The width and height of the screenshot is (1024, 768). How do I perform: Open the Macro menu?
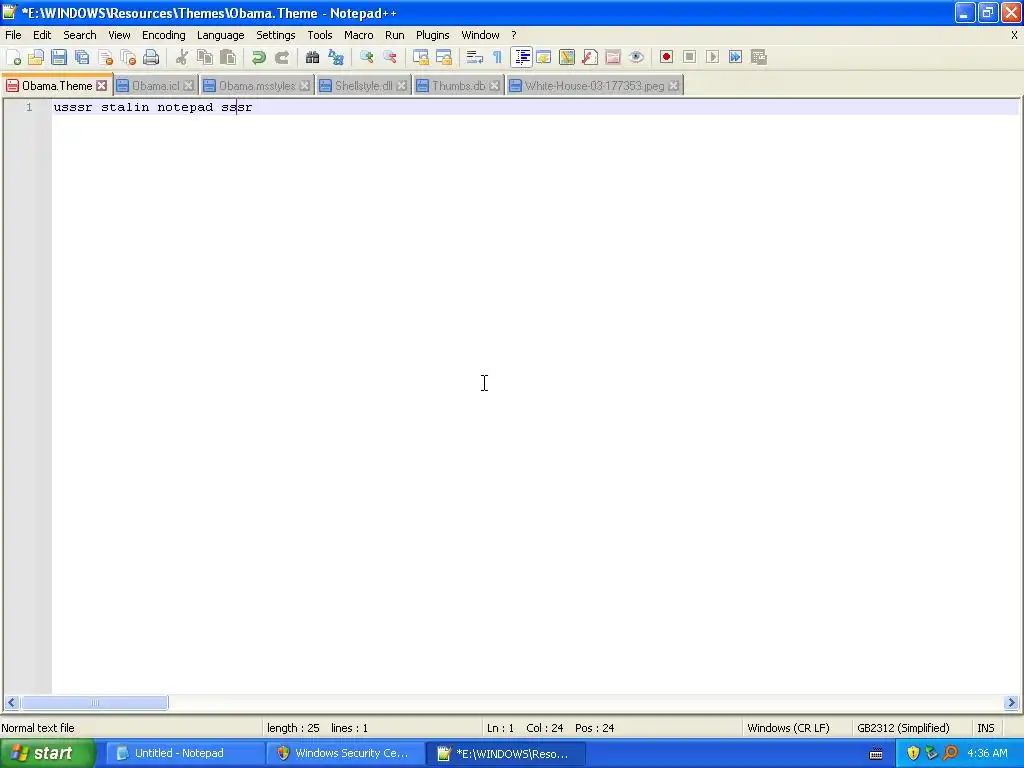click(x=359, y=35)
